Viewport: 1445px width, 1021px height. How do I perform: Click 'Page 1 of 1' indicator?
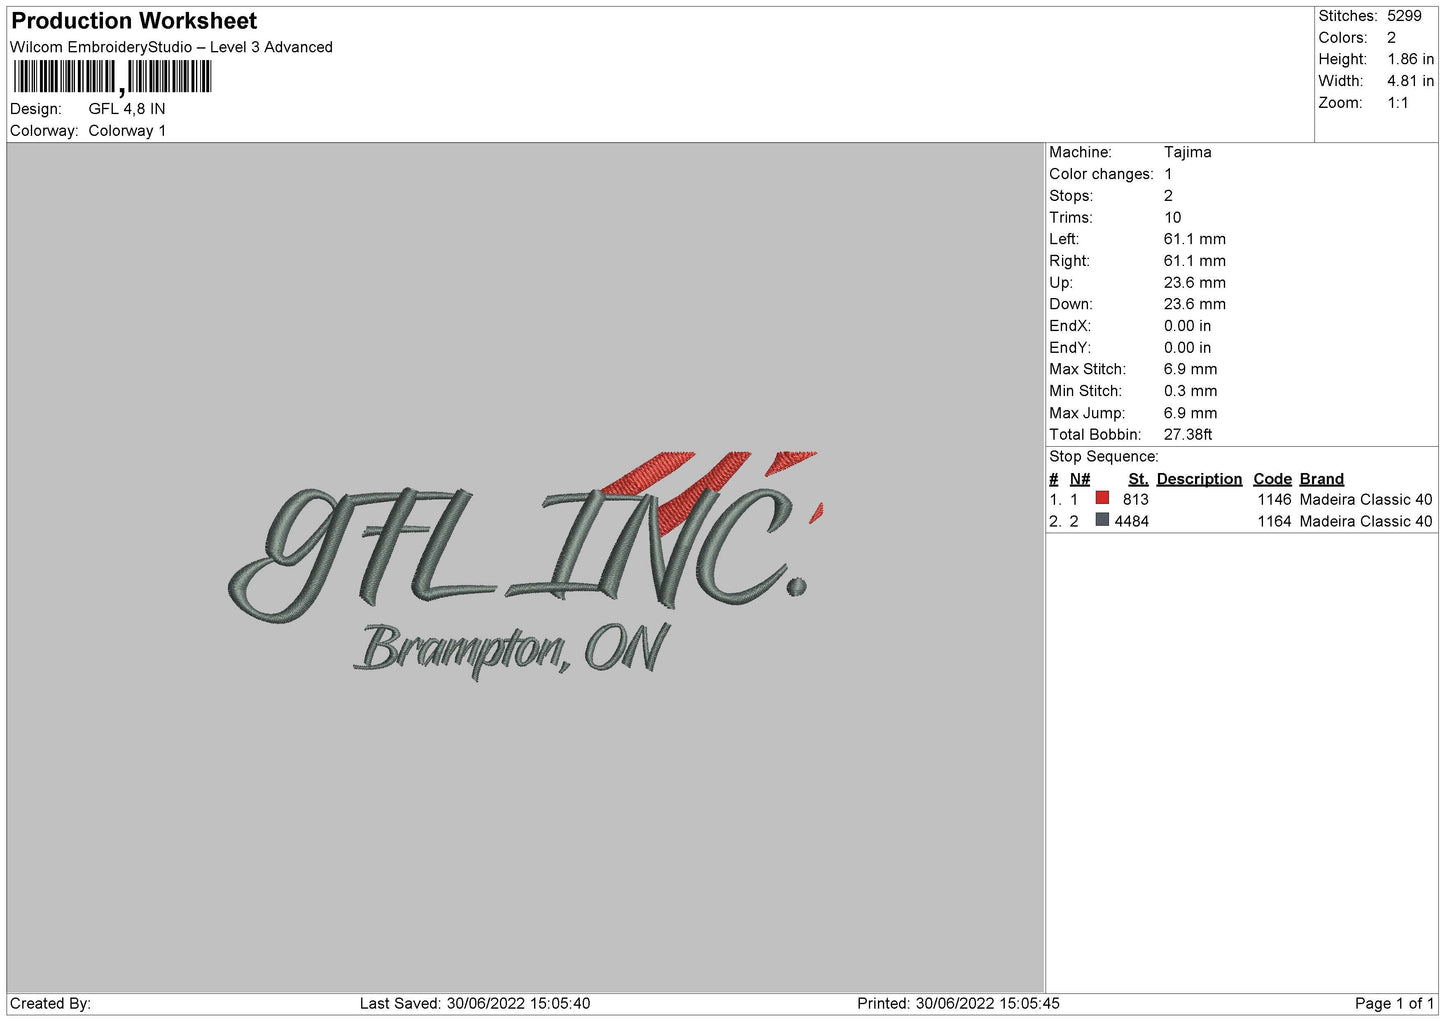[x=1394, y=1003]
